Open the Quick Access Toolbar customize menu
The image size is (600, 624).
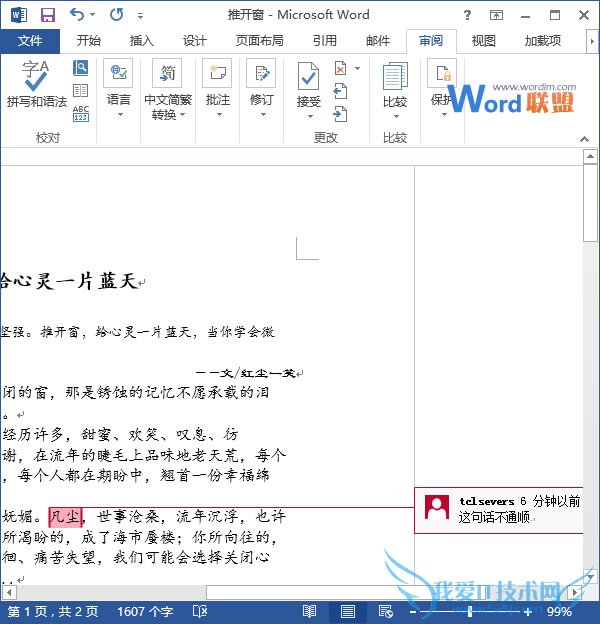(x=140, y=16)
